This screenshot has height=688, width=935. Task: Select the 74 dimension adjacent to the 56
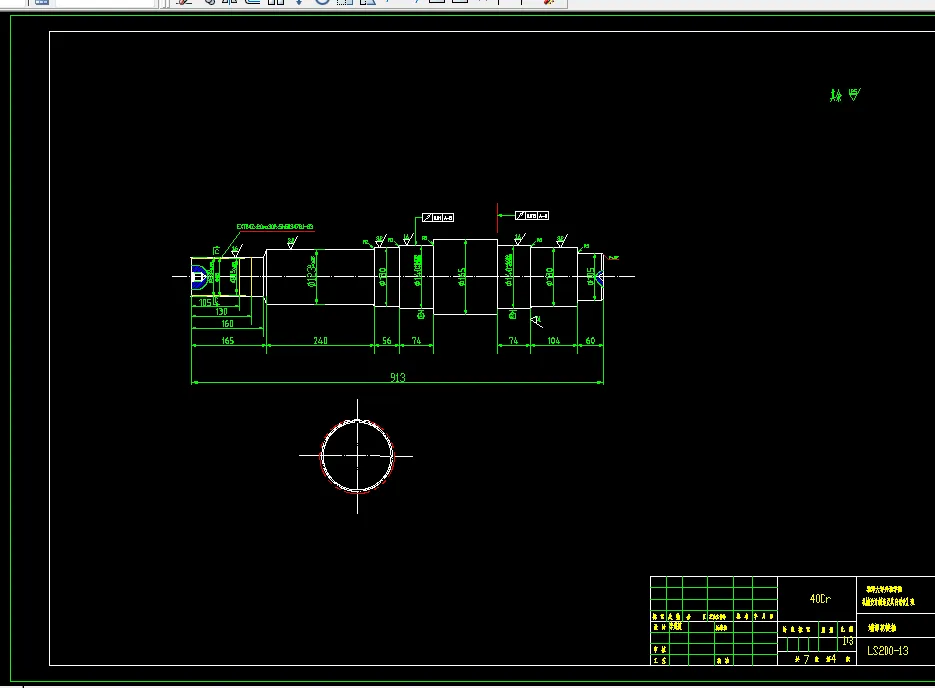click(416, 340)
